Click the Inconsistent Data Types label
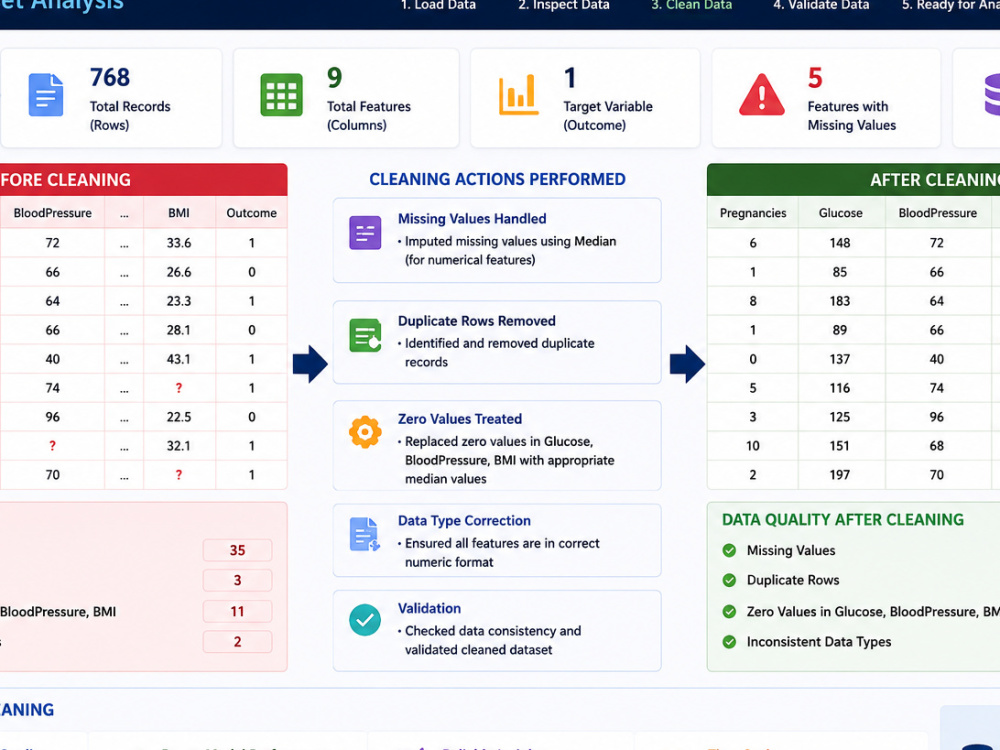The width and height of the screenshot is (1000, 750). tap(819, 642)
